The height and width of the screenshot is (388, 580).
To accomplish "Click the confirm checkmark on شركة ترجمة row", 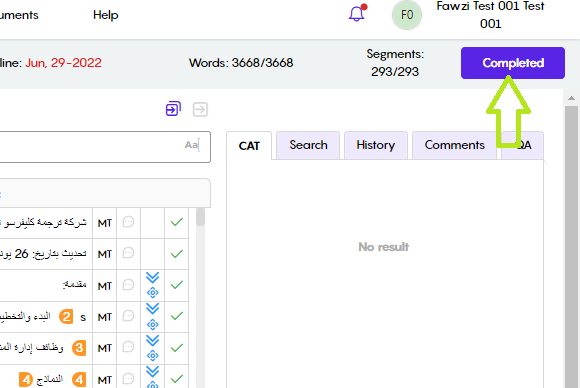I will (177, 222).
